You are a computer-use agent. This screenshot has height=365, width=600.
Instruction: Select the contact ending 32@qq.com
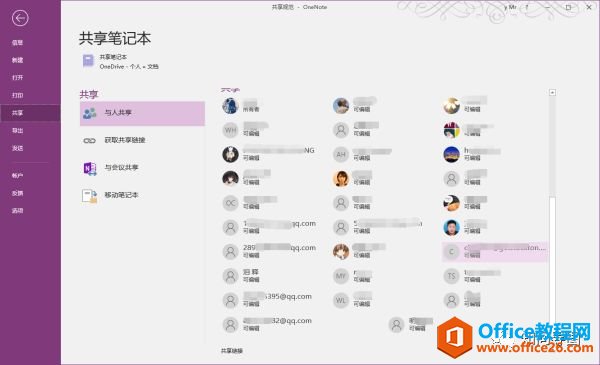277,321
